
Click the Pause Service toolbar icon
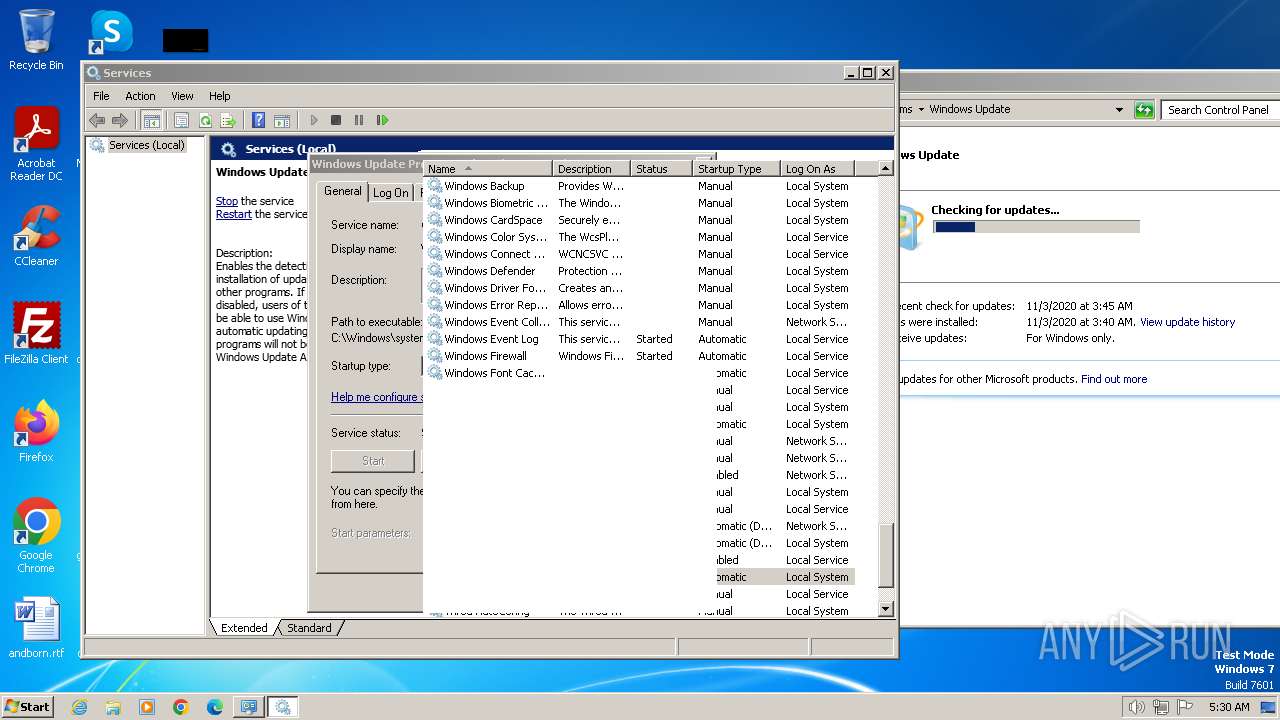(359, 120)
